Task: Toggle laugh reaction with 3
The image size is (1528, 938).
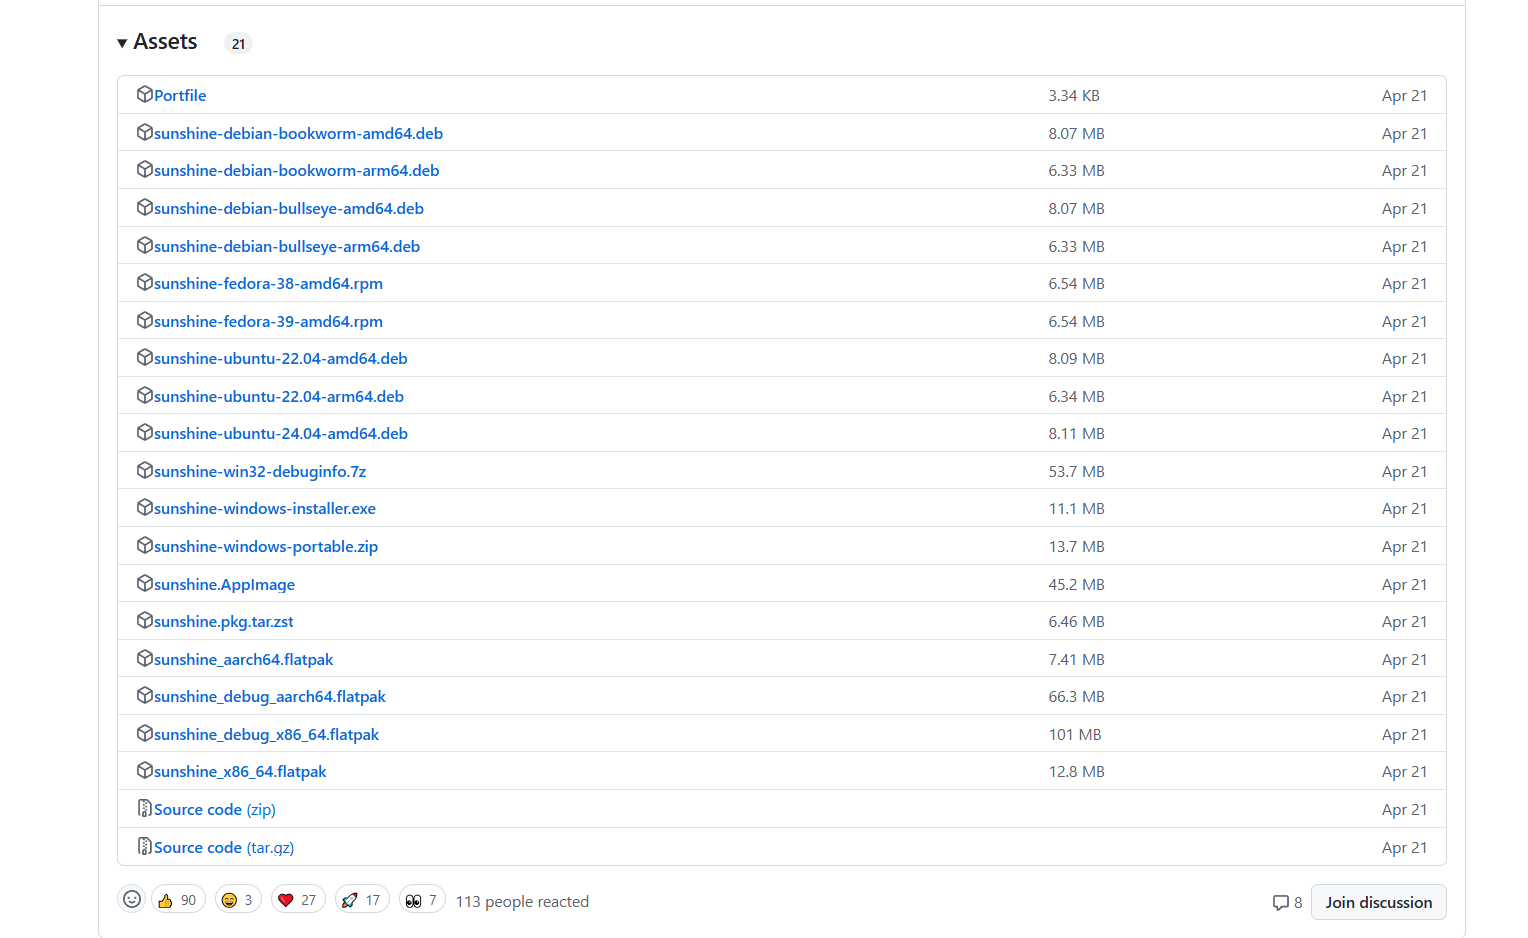Action: (238, 899)
